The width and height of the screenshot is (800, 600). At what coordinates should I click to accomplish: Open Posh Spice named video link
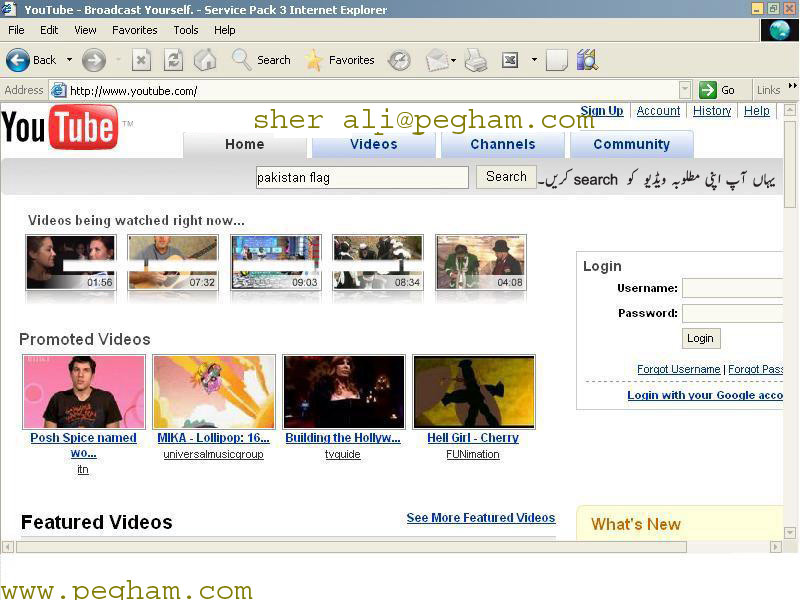pos(83,445)
